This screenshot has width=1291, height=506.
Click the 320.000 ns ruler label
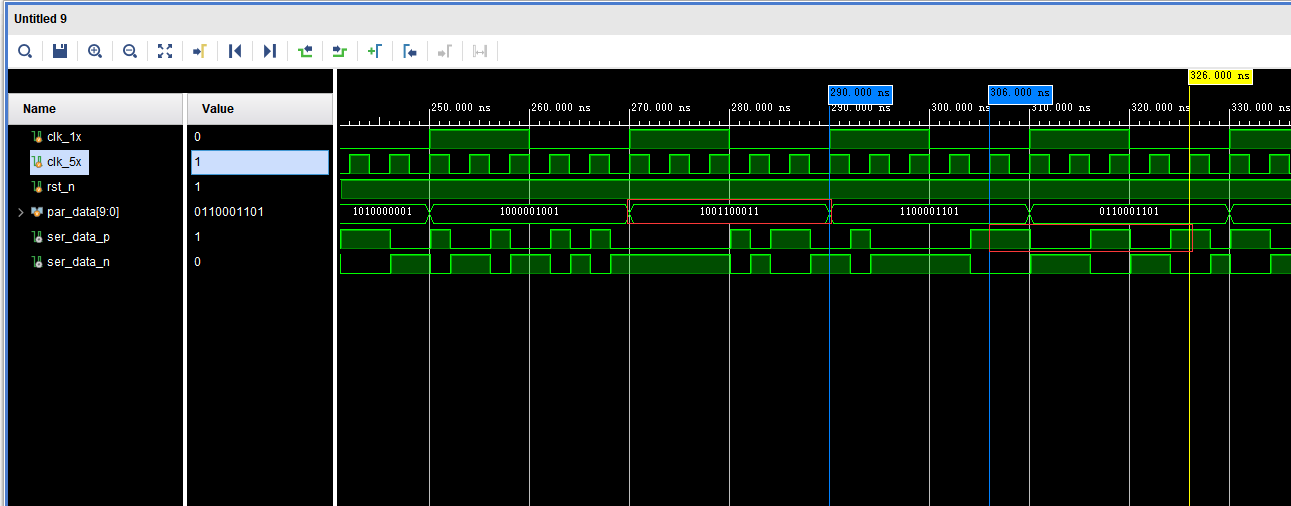[x=1161, y=107]
